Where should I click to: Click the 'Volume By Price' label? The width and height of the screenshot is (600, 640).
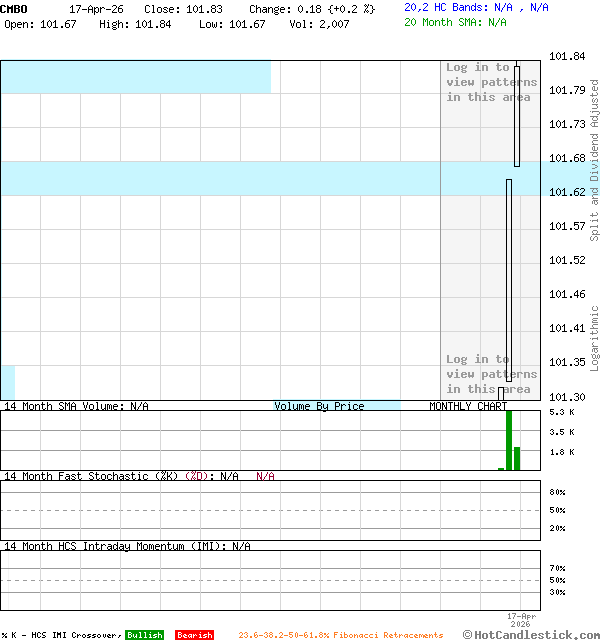pyautogui.click(x=319, y=406)
